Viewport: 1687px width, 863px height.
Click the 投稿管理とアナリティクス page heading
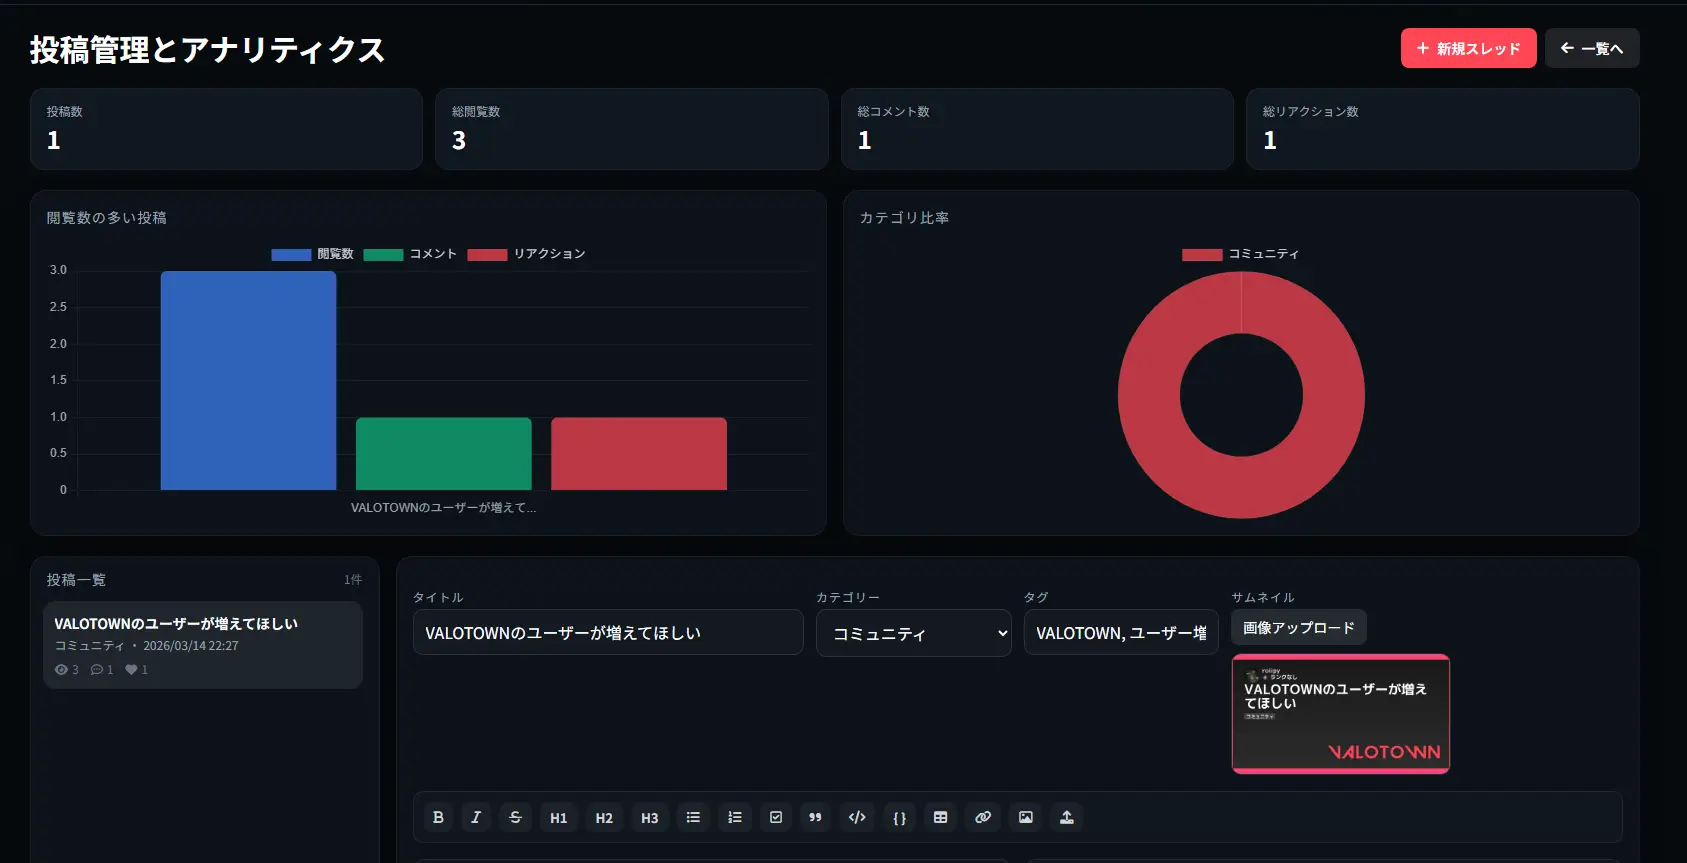click(x=207, y=50)
